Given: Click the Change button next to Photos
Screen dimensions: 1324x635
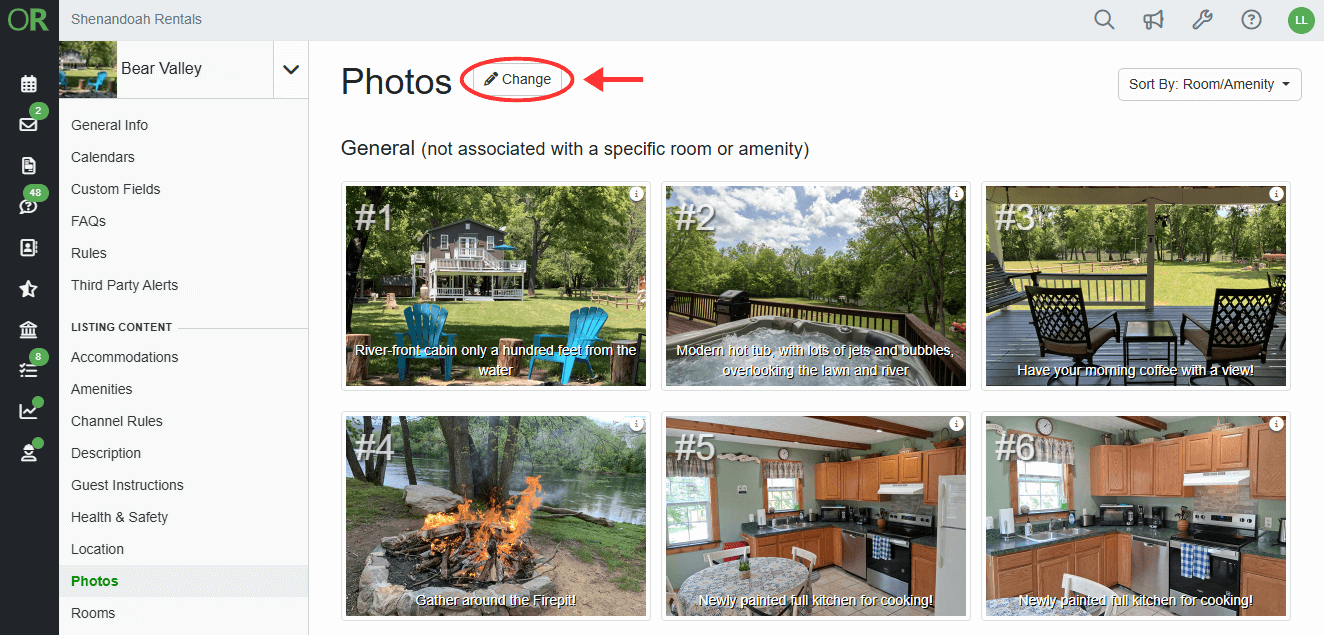Looking at the screenshot, I should point(517,79).
